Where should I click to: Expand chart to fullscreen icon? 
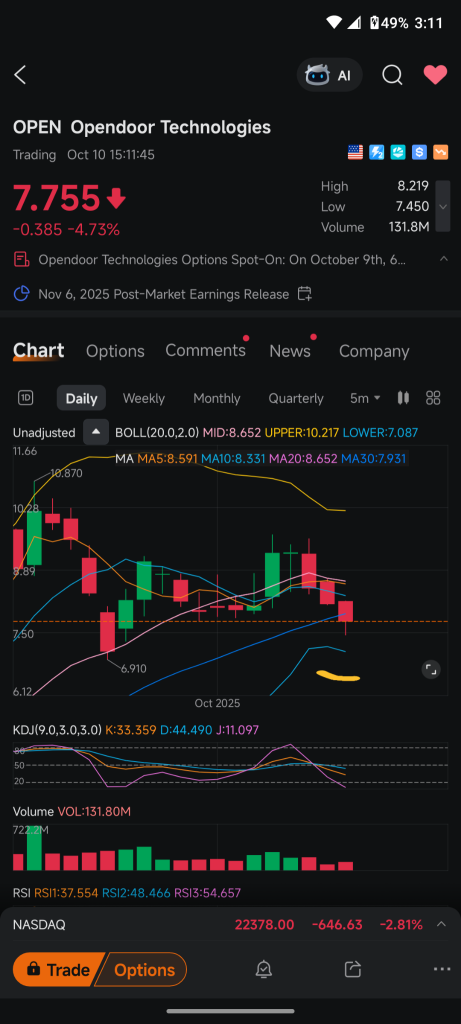(430, 669)
